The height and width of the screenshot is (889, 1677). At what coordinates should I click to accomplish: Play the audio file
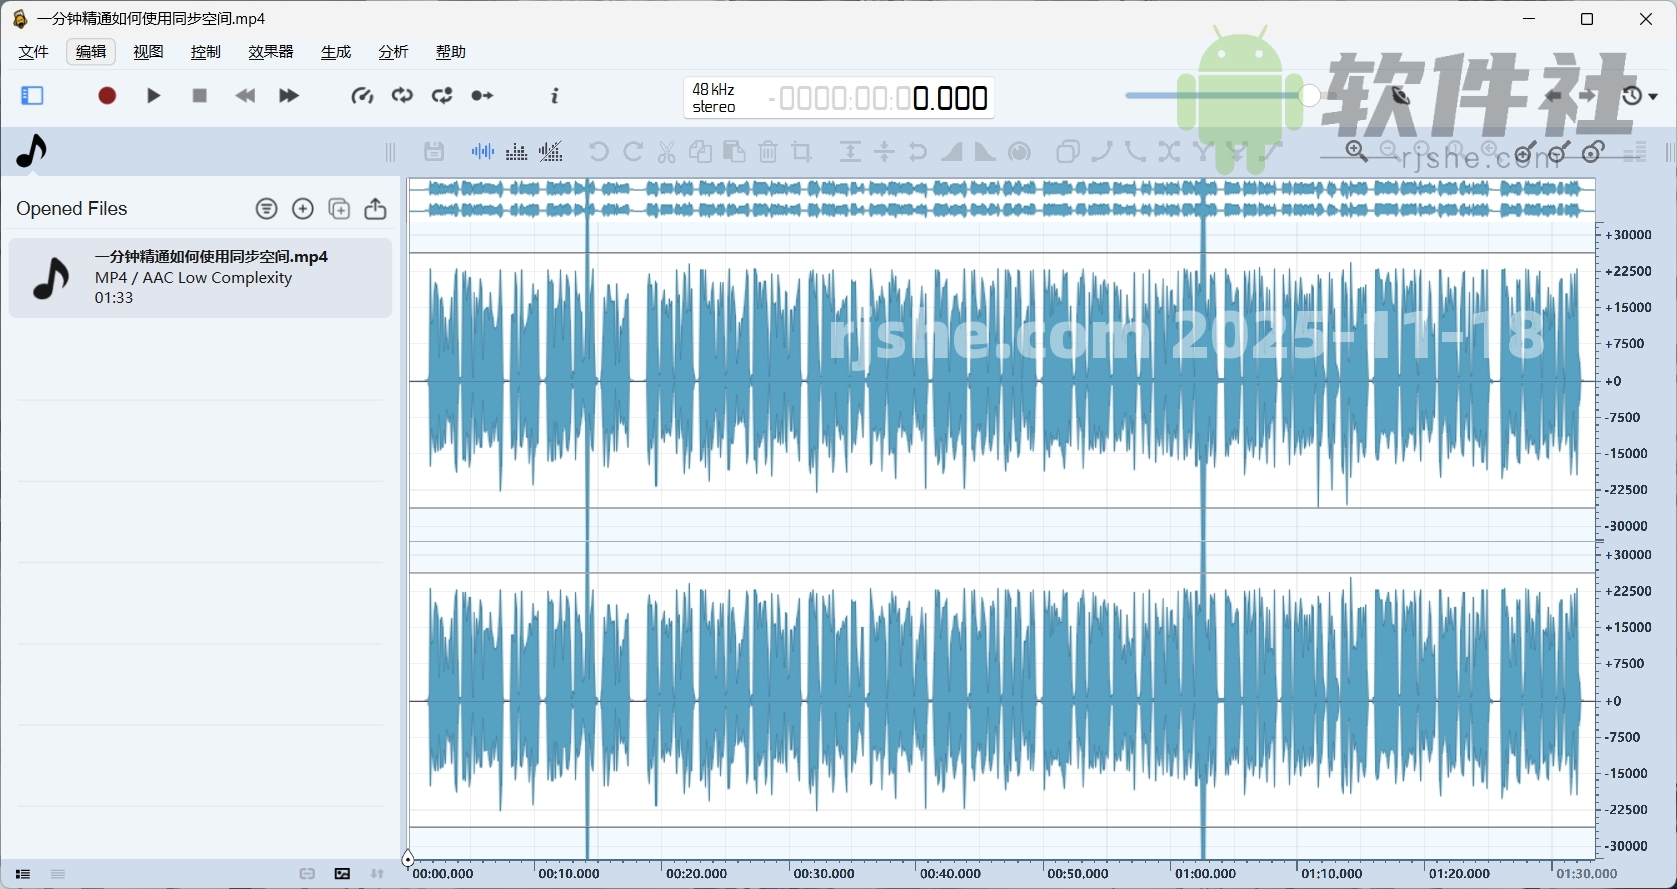153,95
